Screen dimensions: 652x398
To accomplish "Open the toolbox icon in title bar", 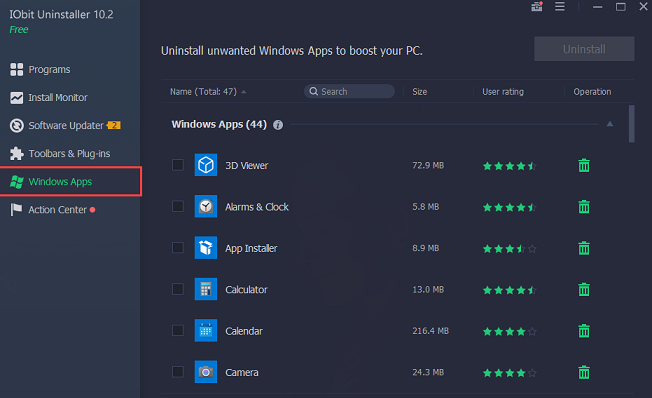I will coord(537,7).
